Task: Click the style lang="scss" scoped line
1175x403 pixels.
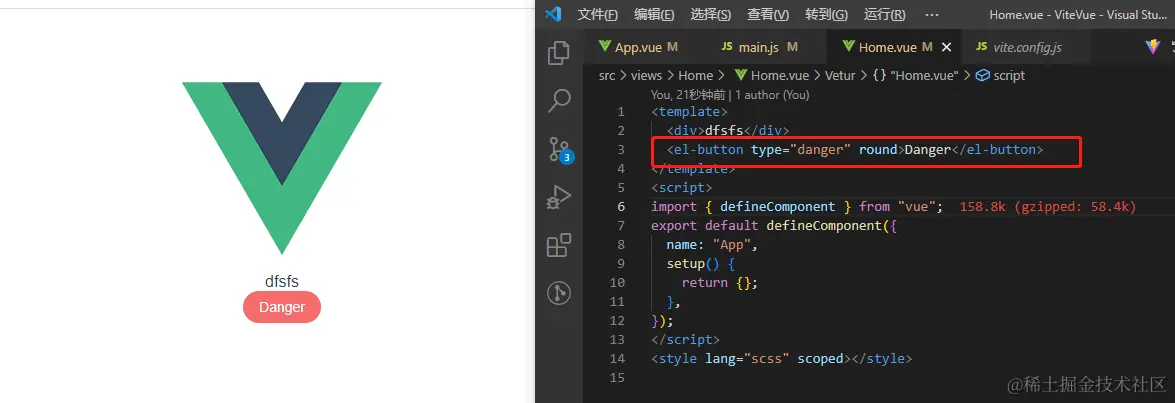Action: 782,359
